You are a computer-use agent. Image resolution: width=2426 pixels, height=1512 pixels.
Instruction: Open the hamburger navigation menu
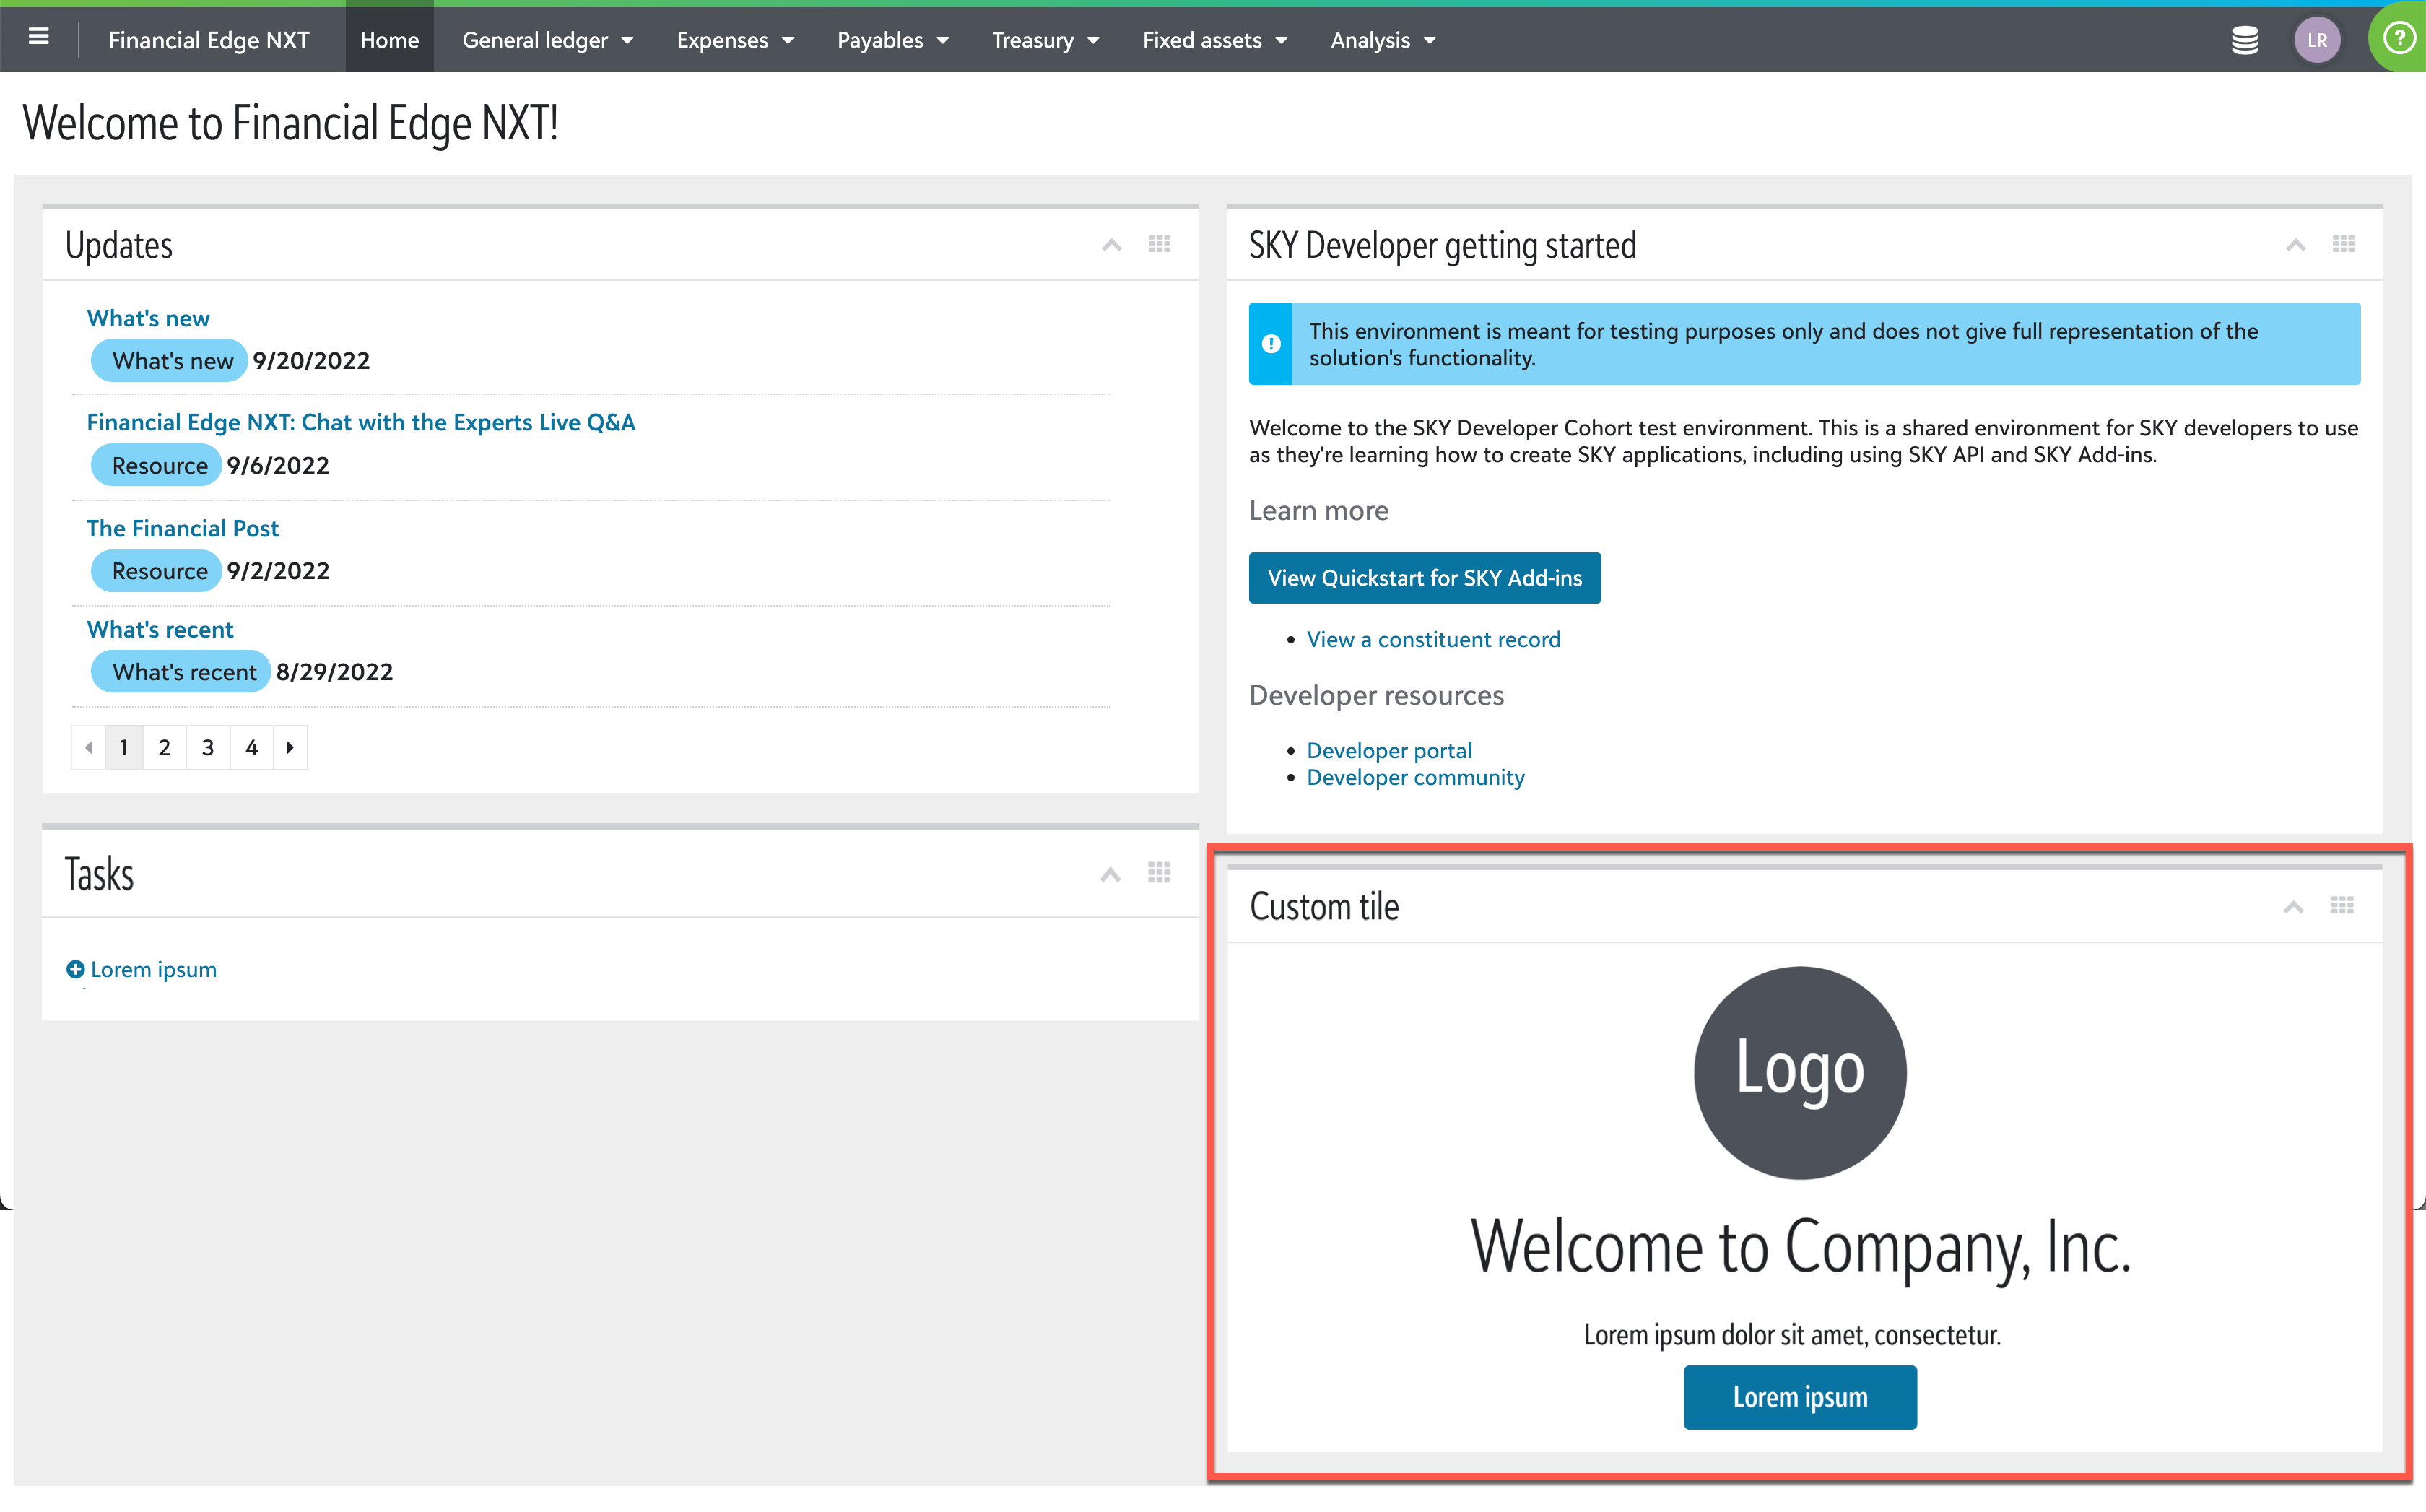click(39, 38)
